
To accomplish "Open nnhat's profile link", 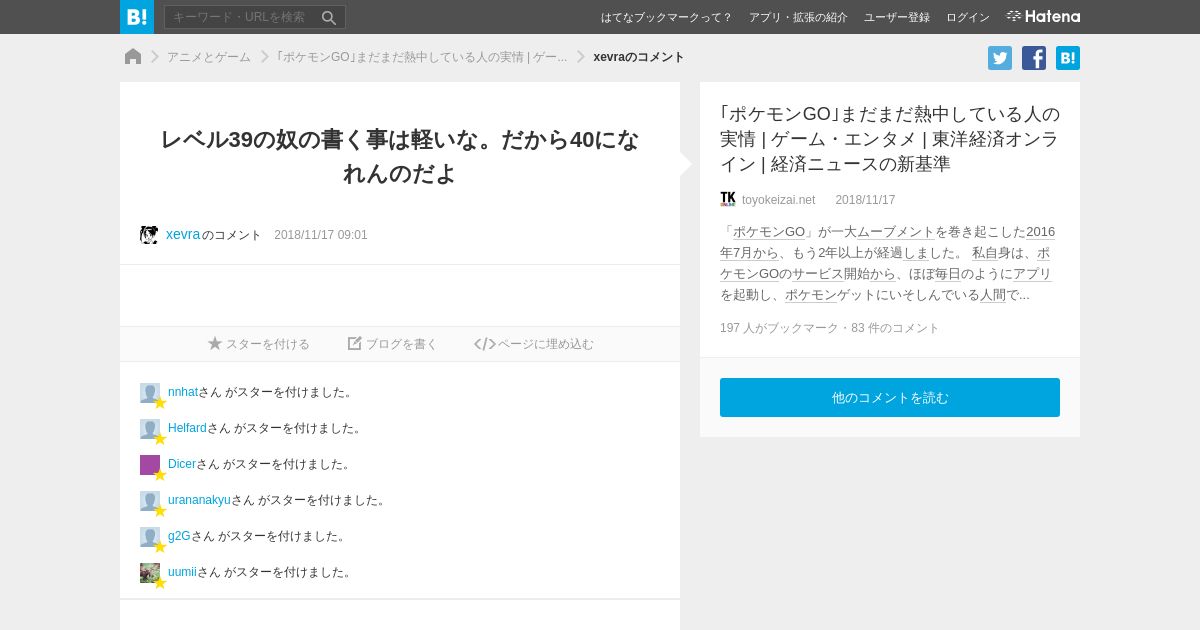I will pyautogui.click(x=183, y=392).
